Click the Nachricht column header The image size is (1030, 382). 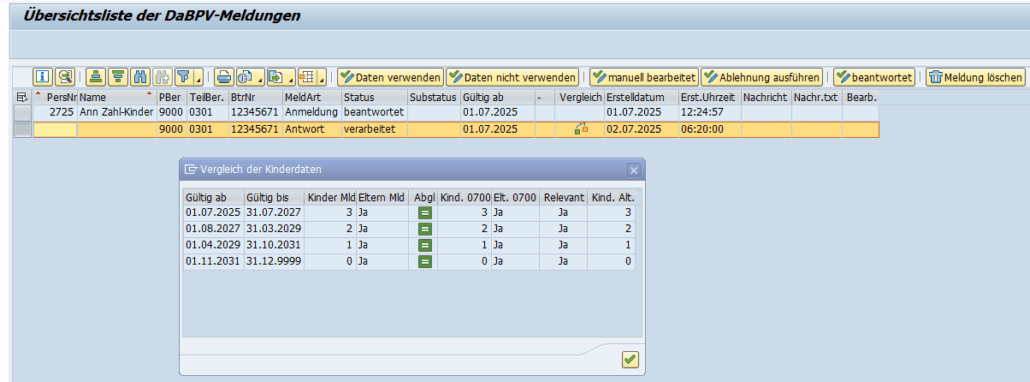pos(766,97)
